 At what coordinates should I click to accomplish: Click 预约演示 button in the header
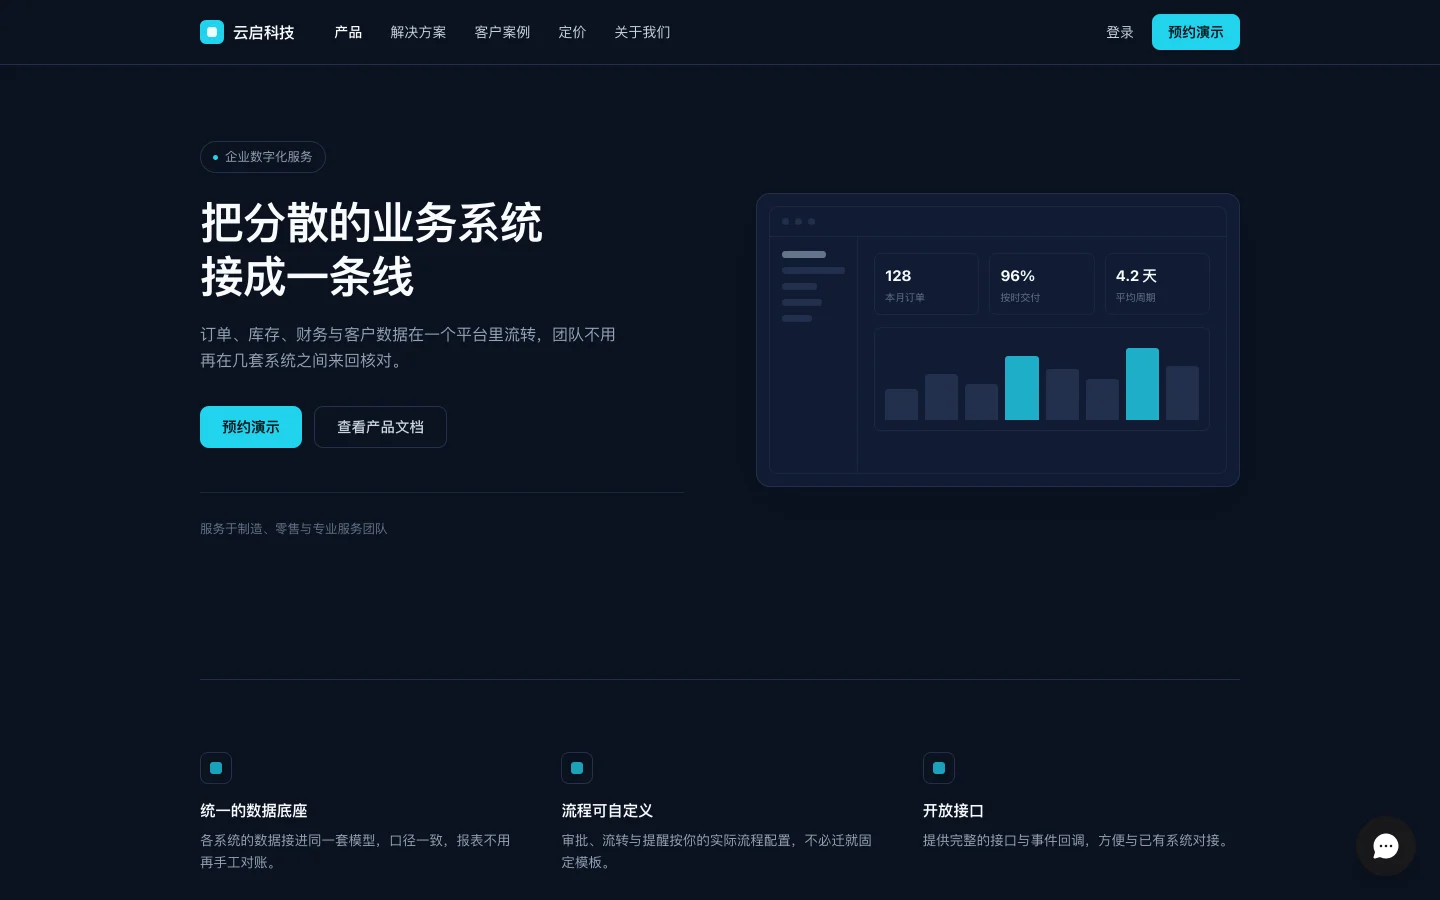click(1196, 32)
